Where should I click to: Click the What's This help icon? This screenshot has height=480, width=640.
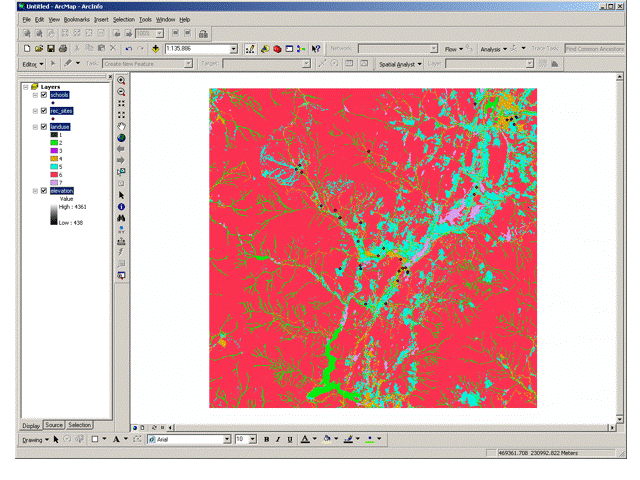(316, 49)
